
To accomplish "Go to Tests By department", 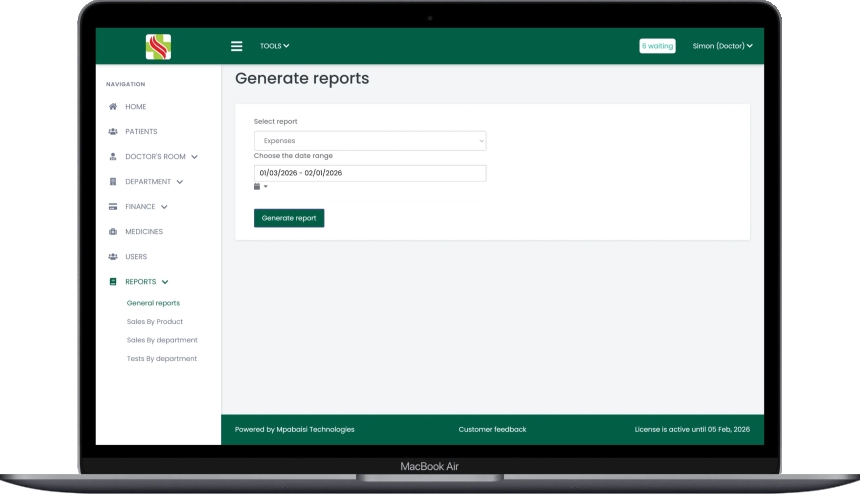I will point(162,358).
